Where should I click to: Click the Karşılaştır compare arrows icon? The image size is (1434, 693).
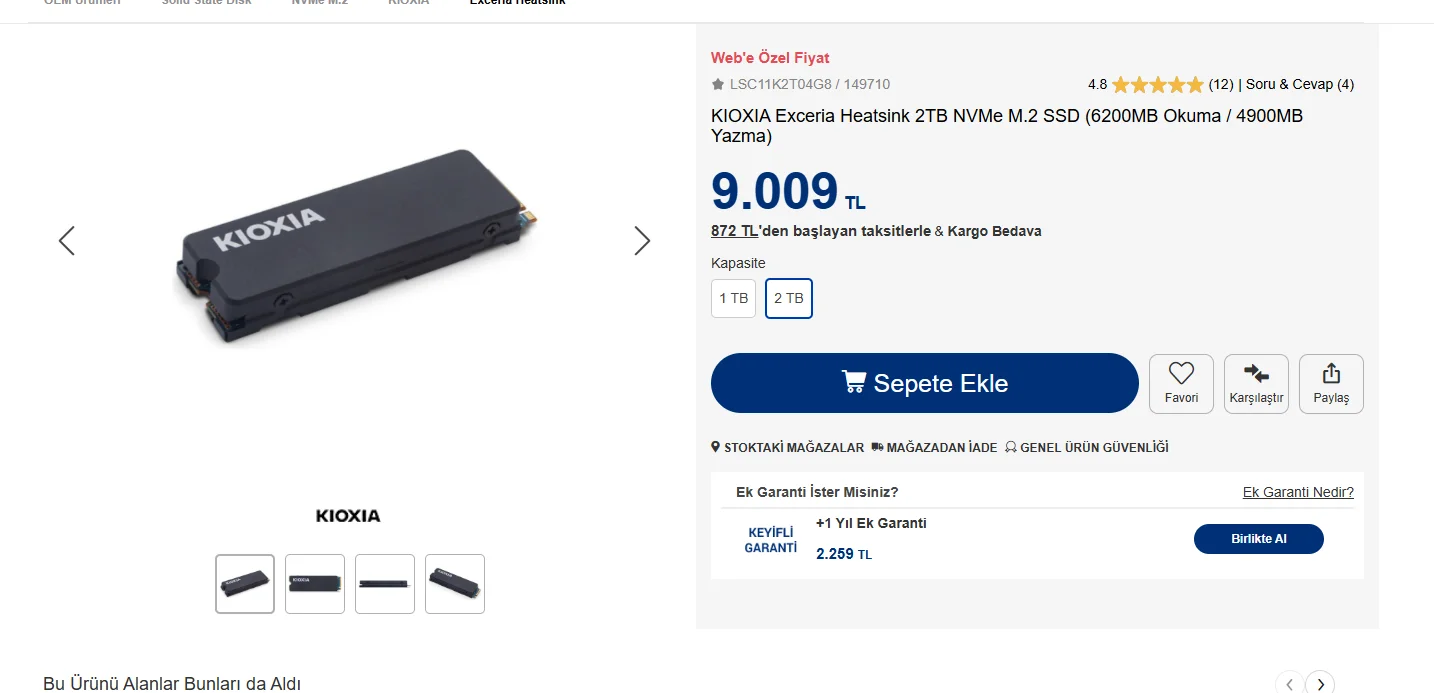coord(1256,374)
